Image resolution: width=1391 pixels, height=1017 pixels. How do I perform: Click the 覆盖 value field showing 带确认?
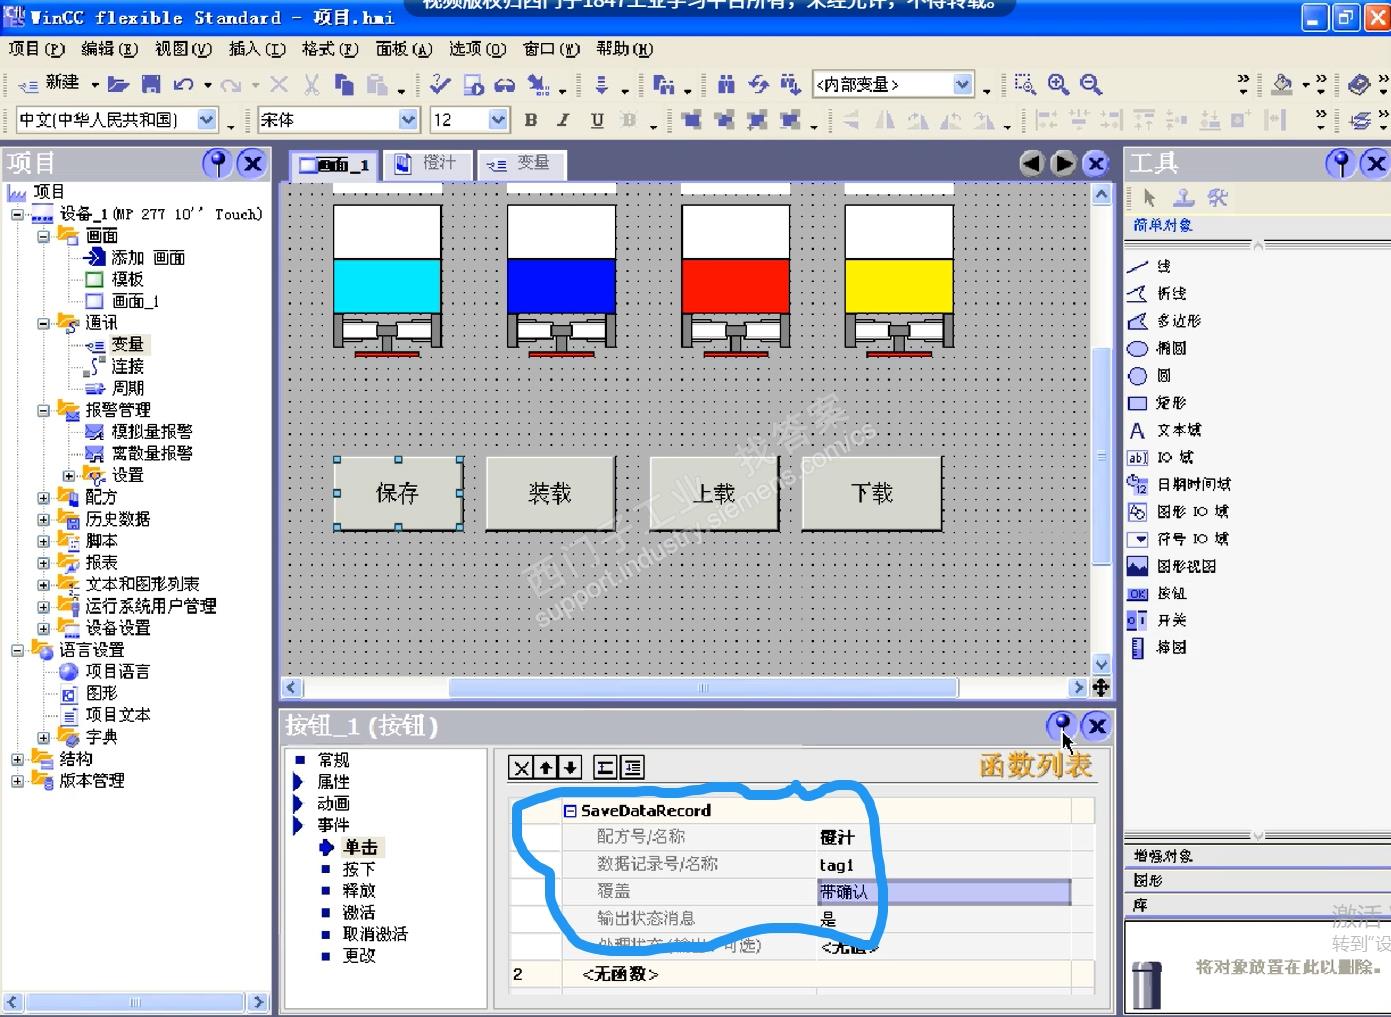(x=944, y=892)
